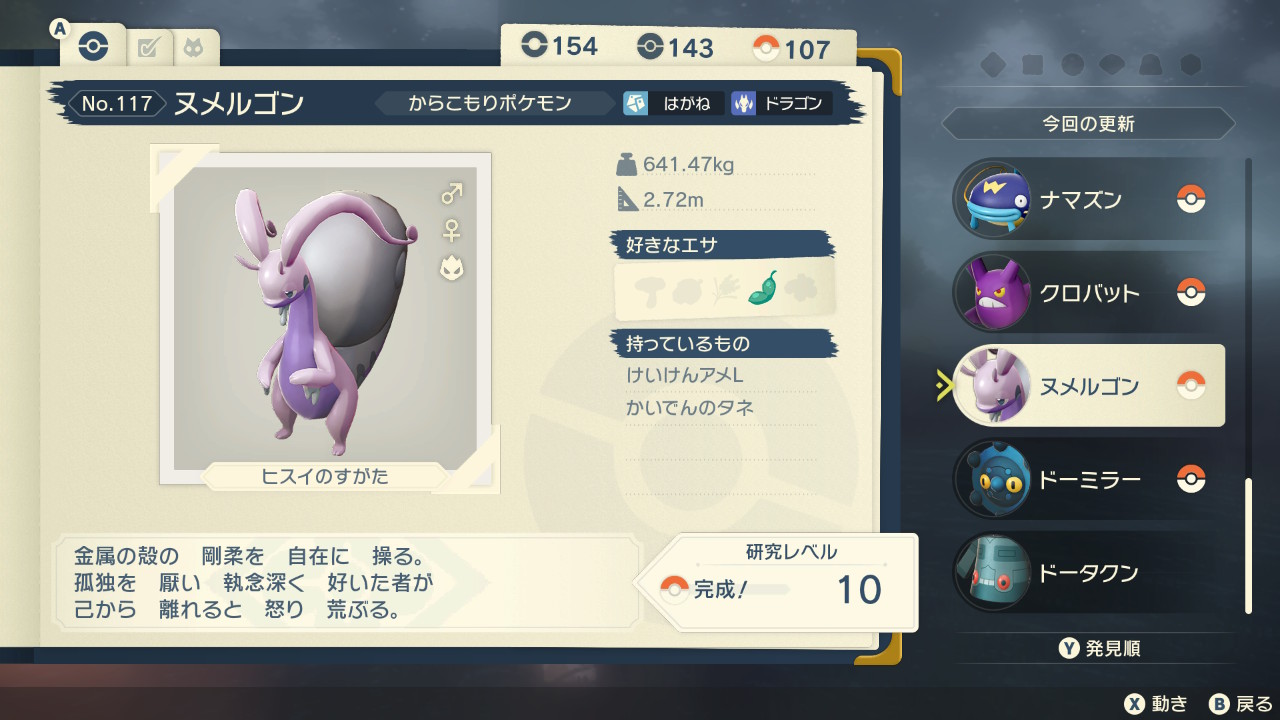The image size is (1280, 720).
Task: Click the female gender symbol icon
Action: (452, 231)
